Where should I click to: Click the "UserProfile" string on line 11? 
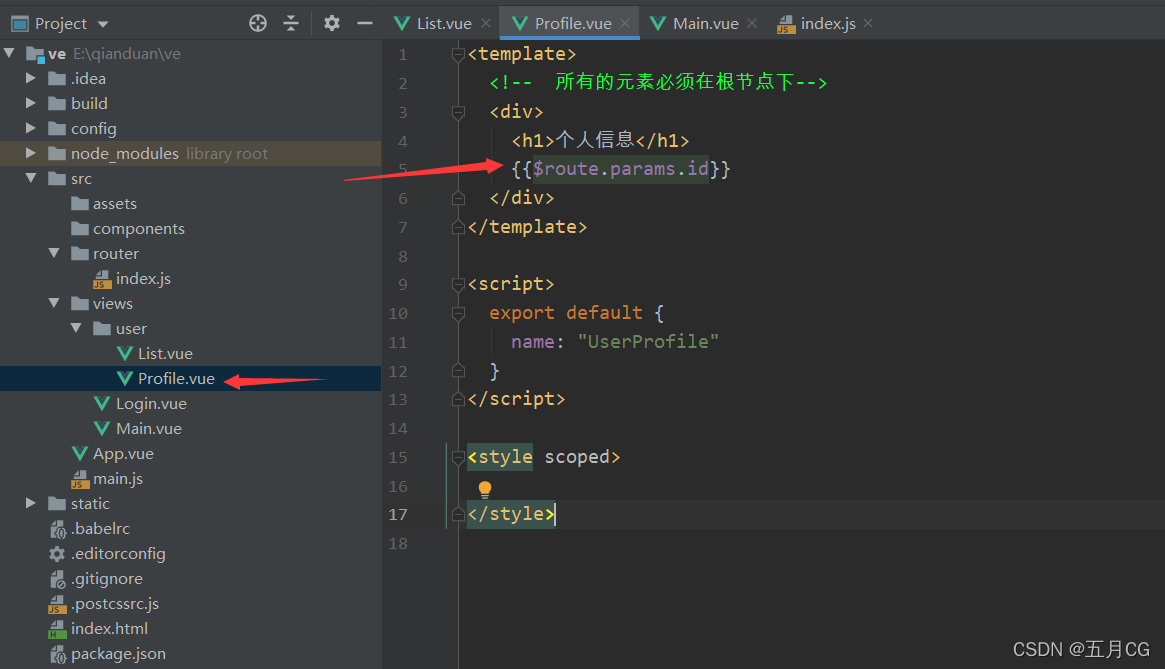648,342
